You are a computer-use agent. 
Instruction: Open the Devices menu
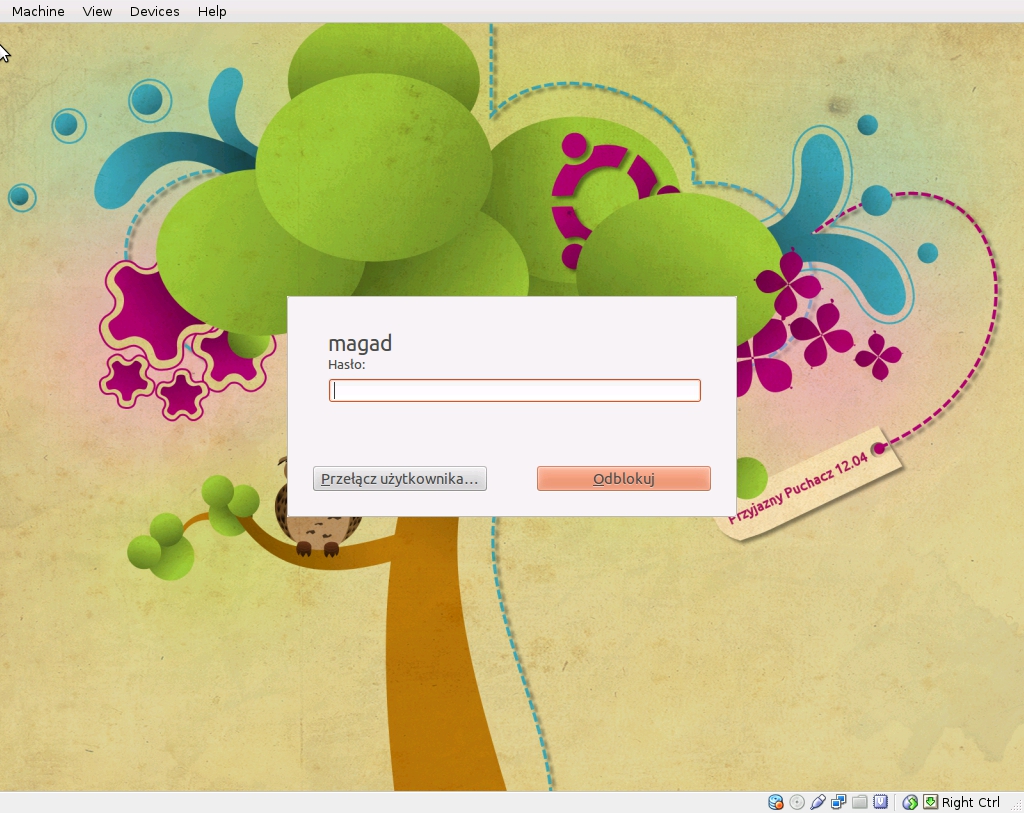coord(154,11)
